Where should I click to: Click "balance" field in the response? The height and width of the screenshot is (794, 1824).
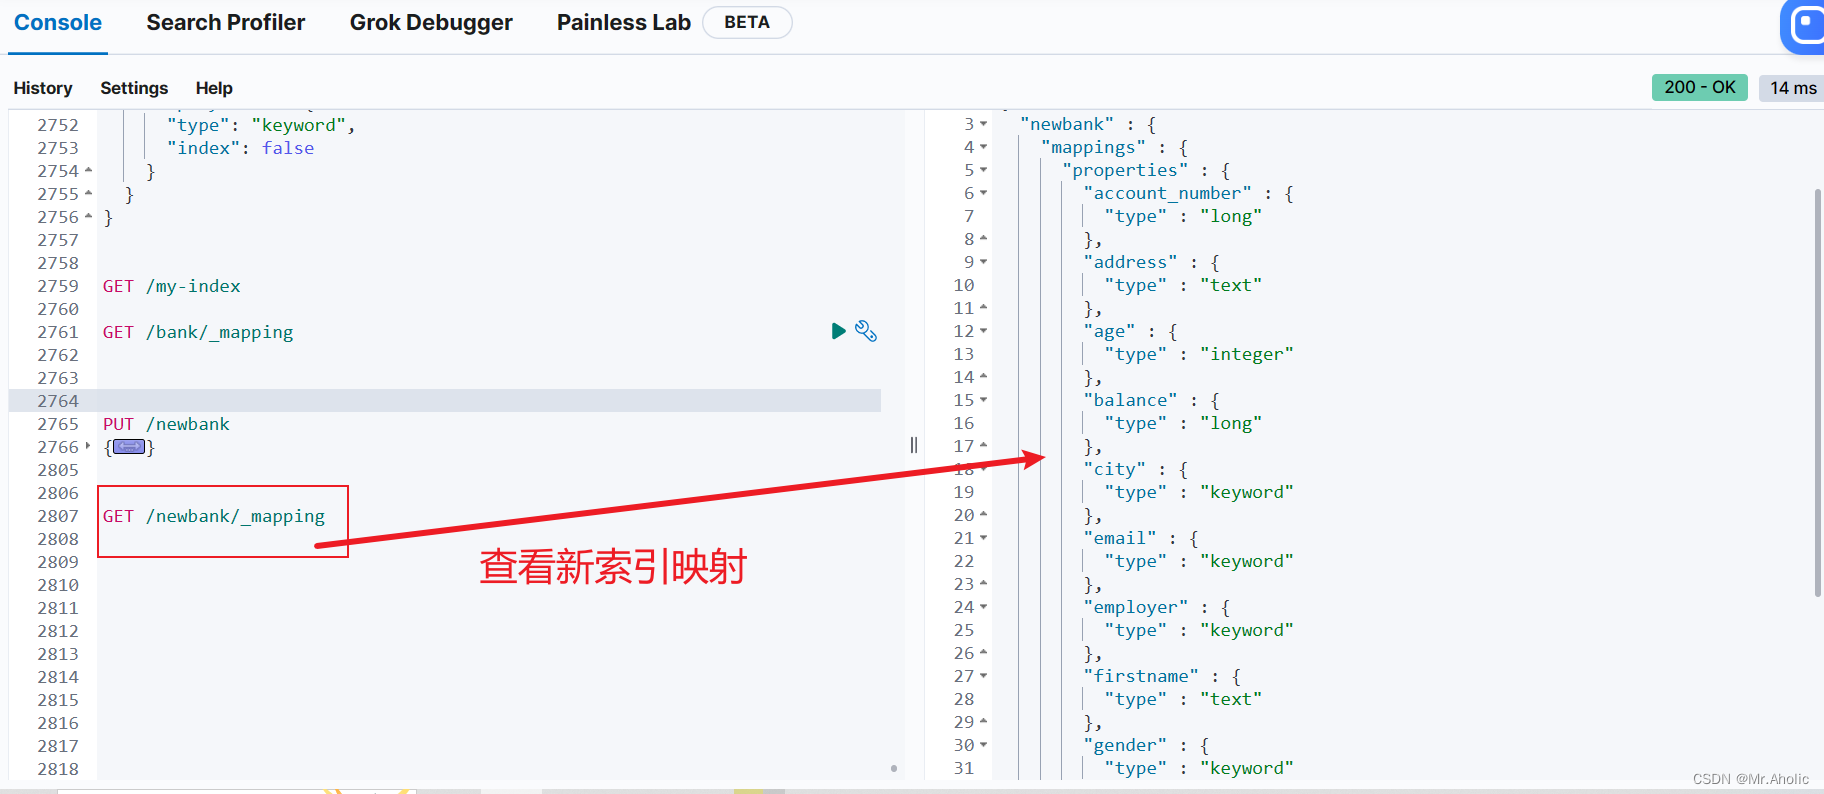[1130, 400]
